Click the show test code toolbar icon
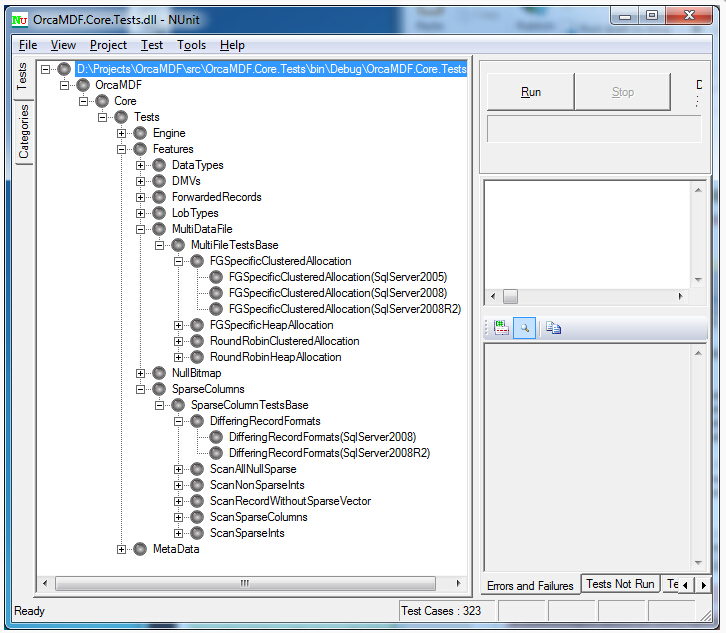 (501, 328)
